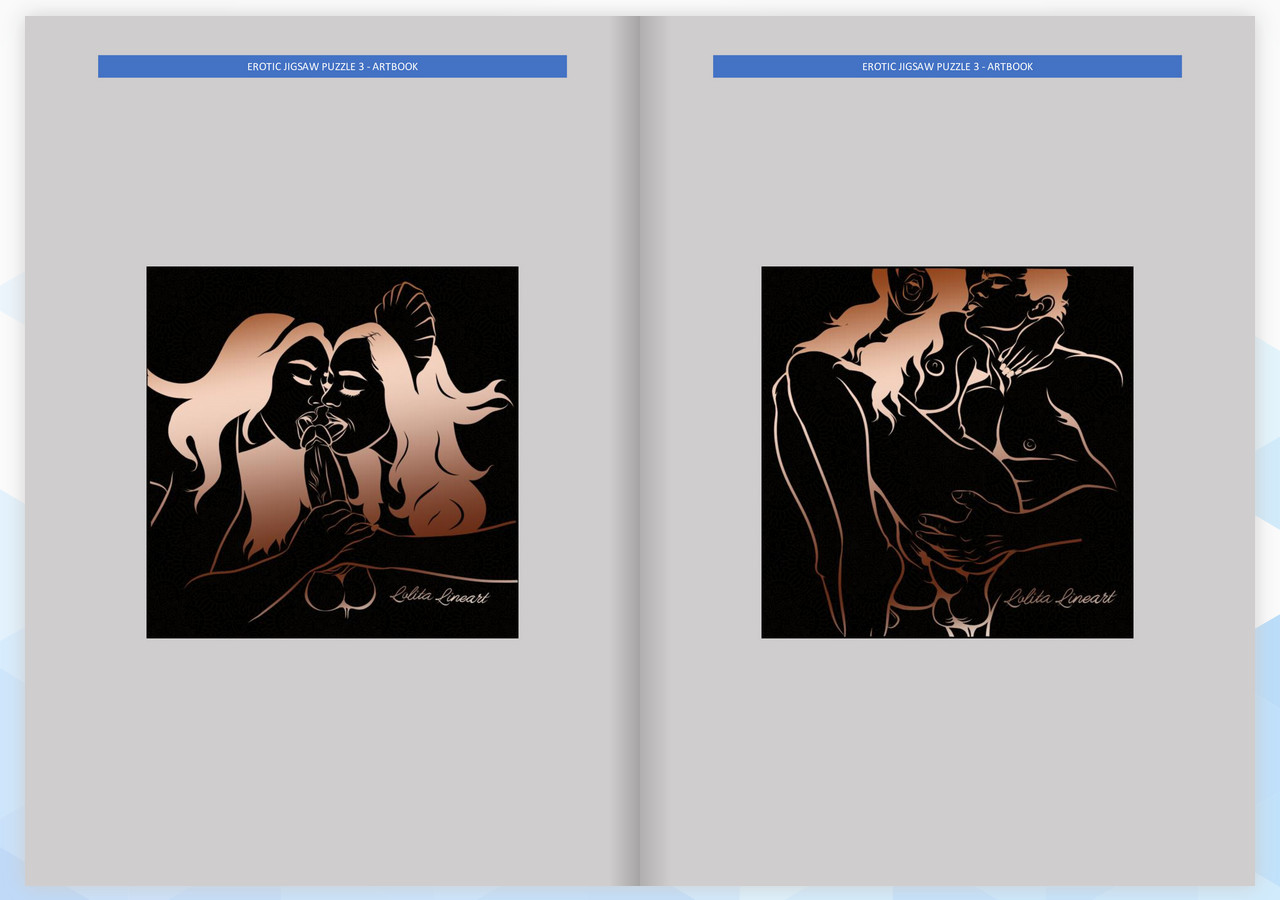The width and height of the screenshot is (1280, 900).
Task: Click the left page artwork thumbnail
Action: tap(332, 452)
